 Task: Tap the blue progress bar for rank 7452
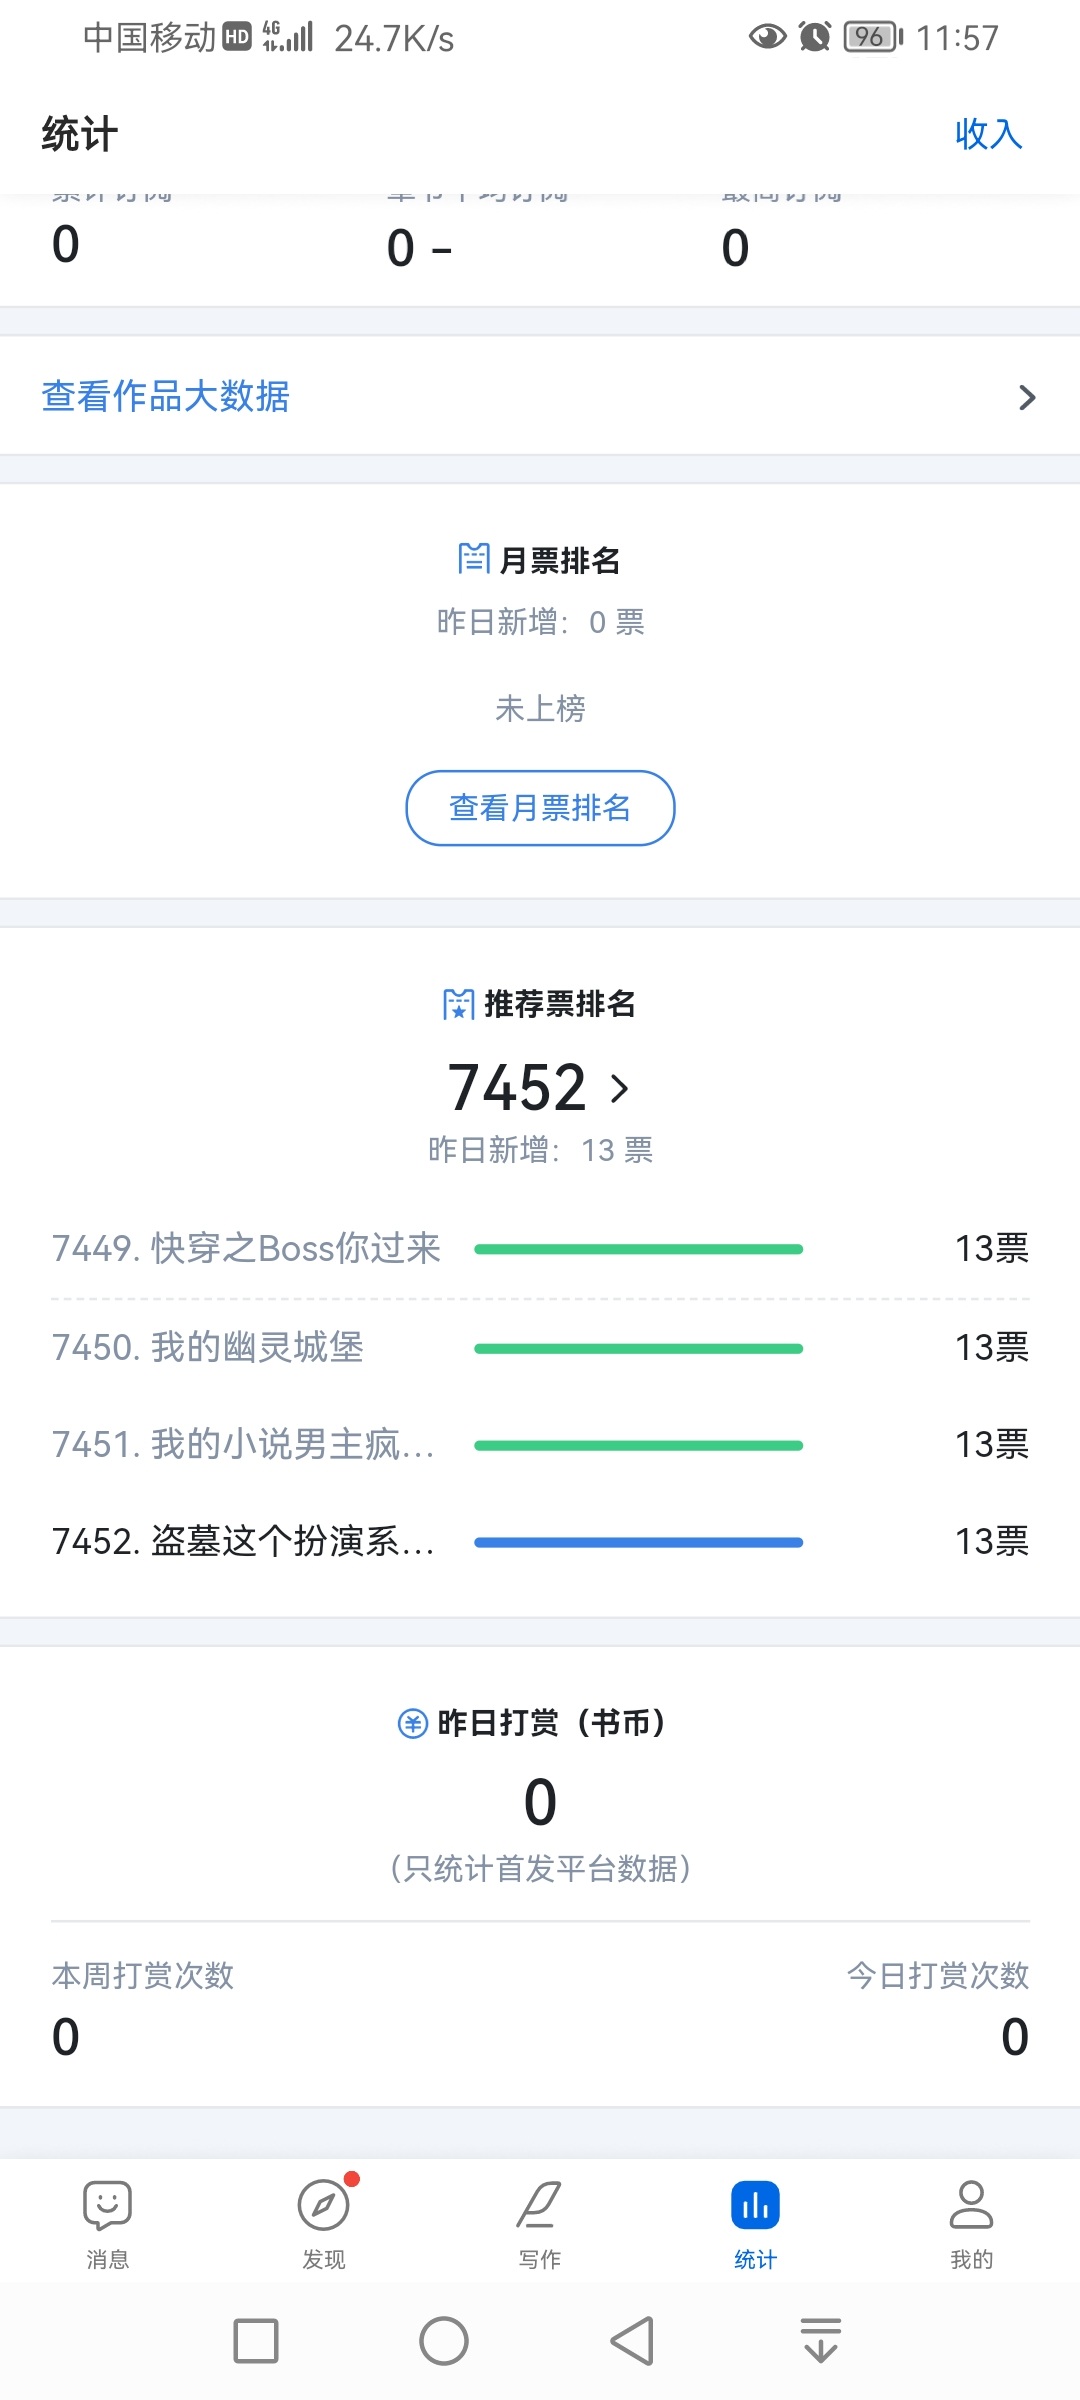(x=638, y=1542)
